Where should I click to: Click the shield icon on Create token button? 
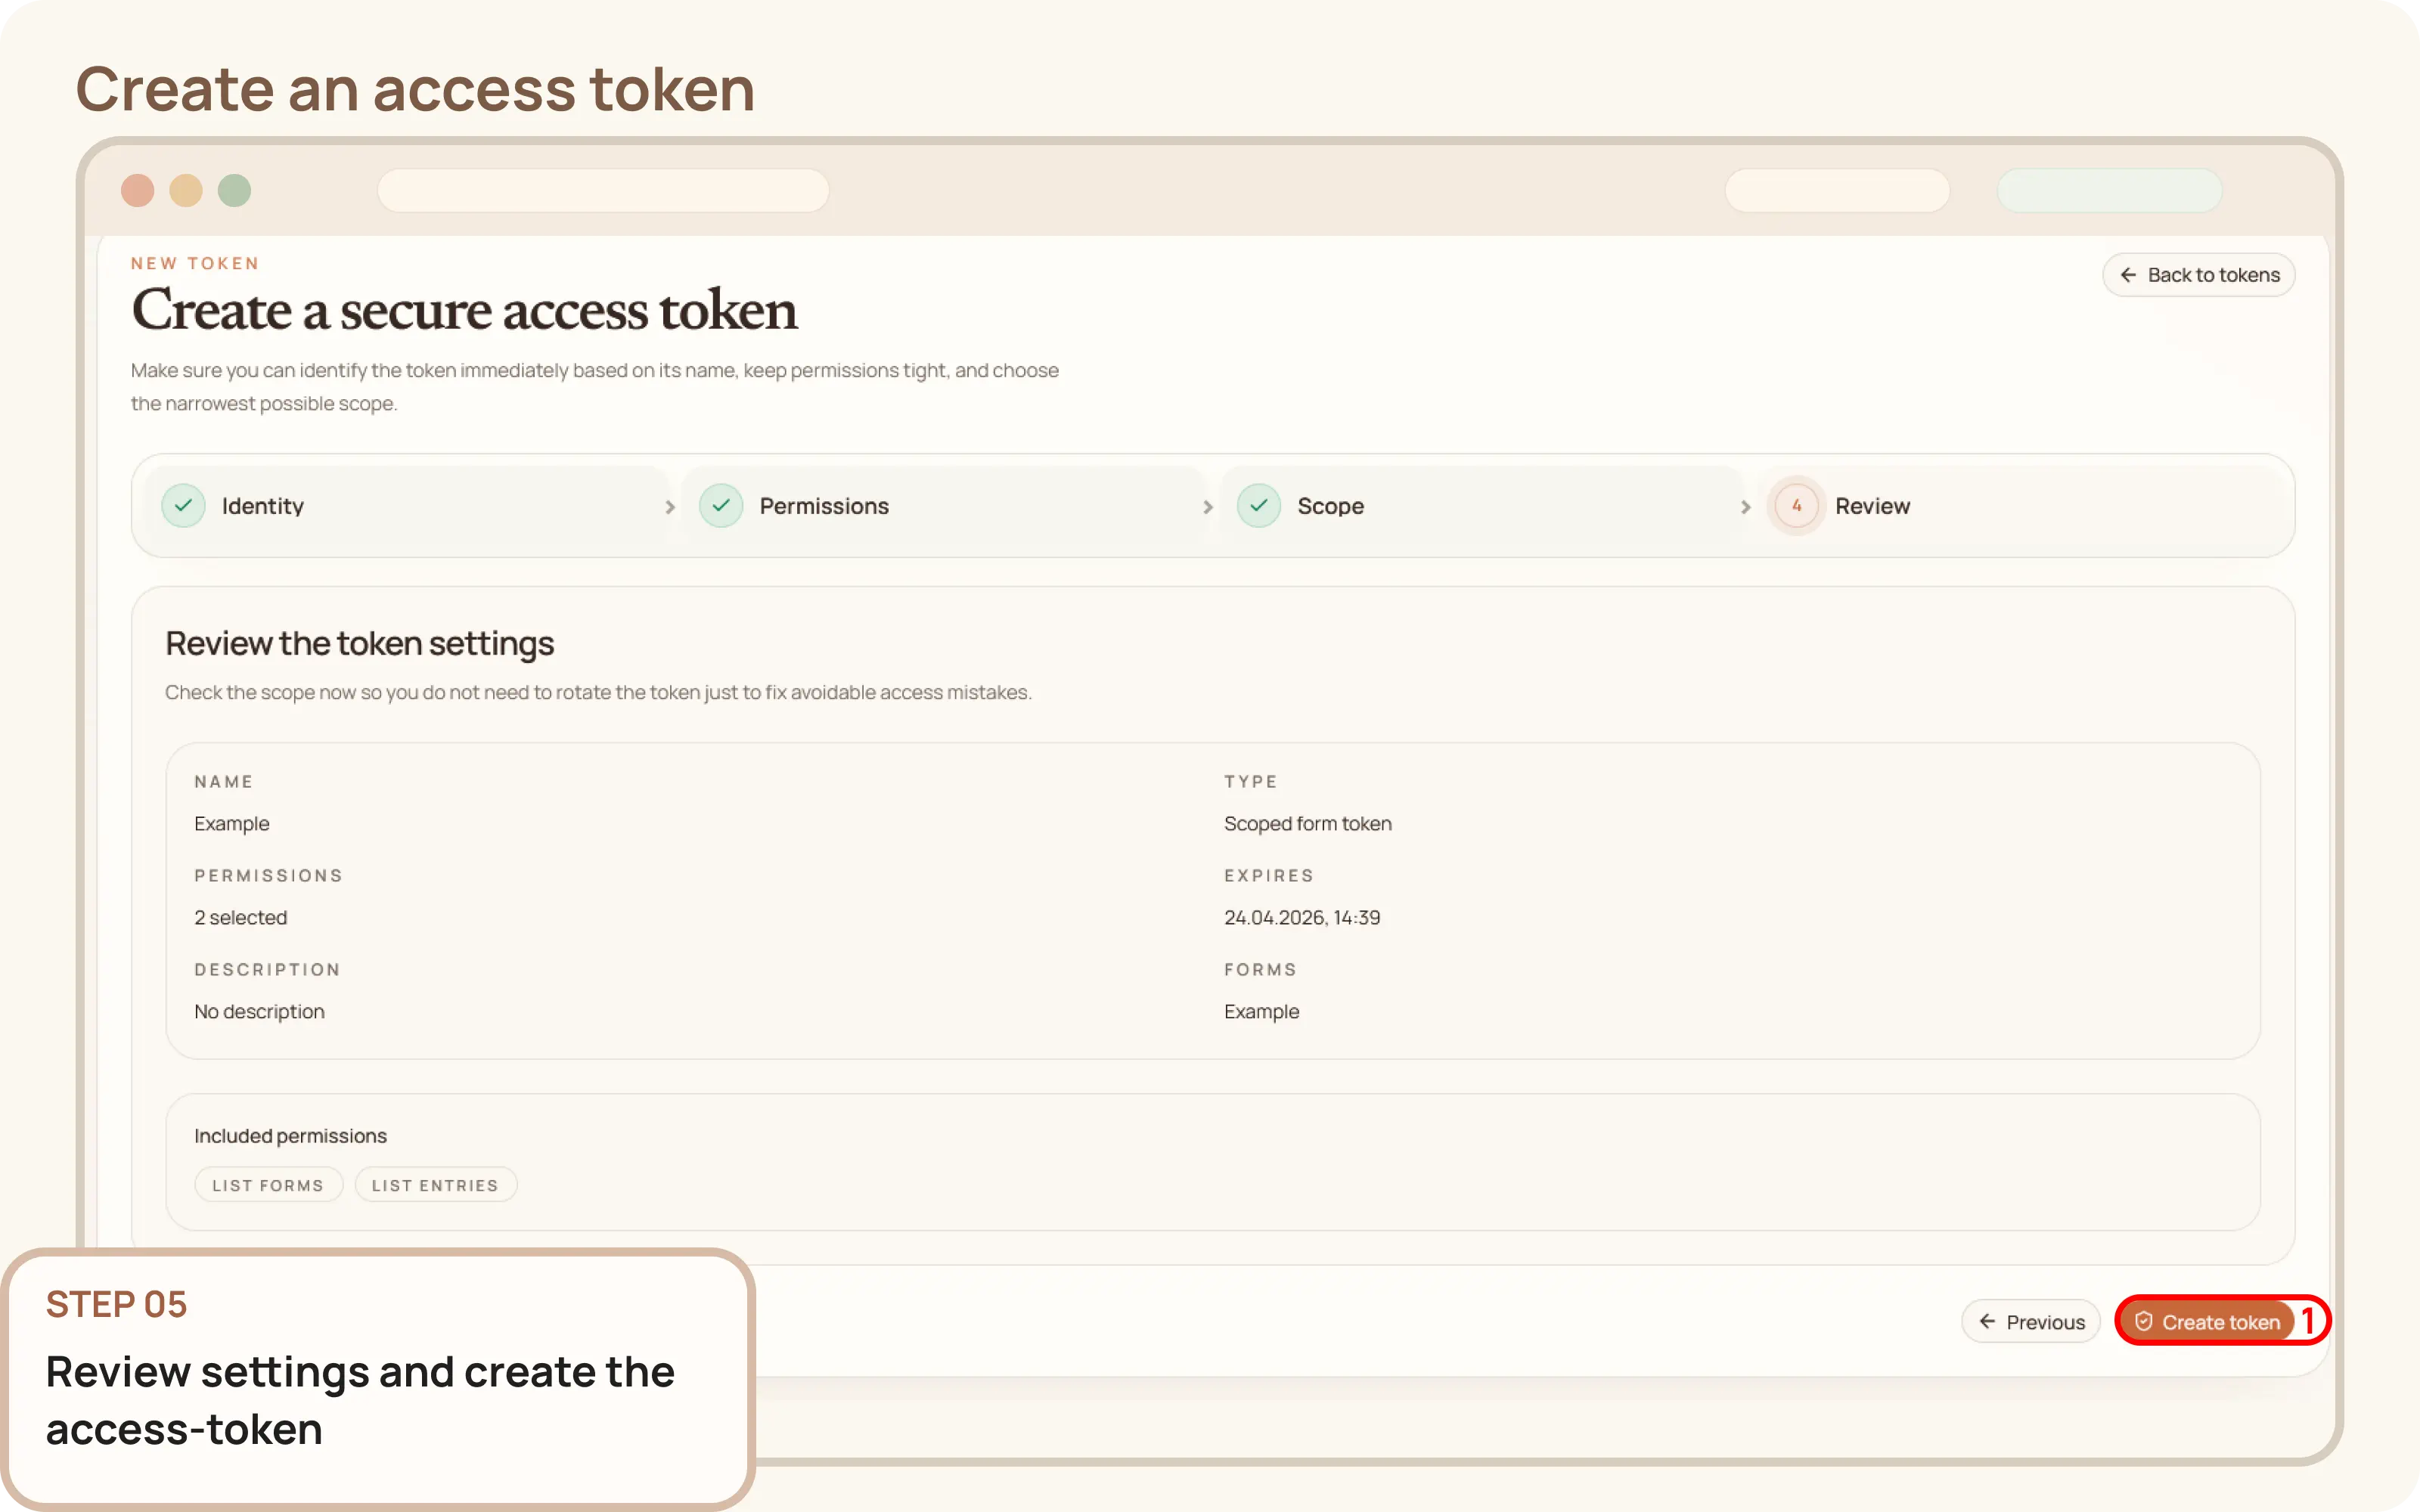[2143, 1320]
